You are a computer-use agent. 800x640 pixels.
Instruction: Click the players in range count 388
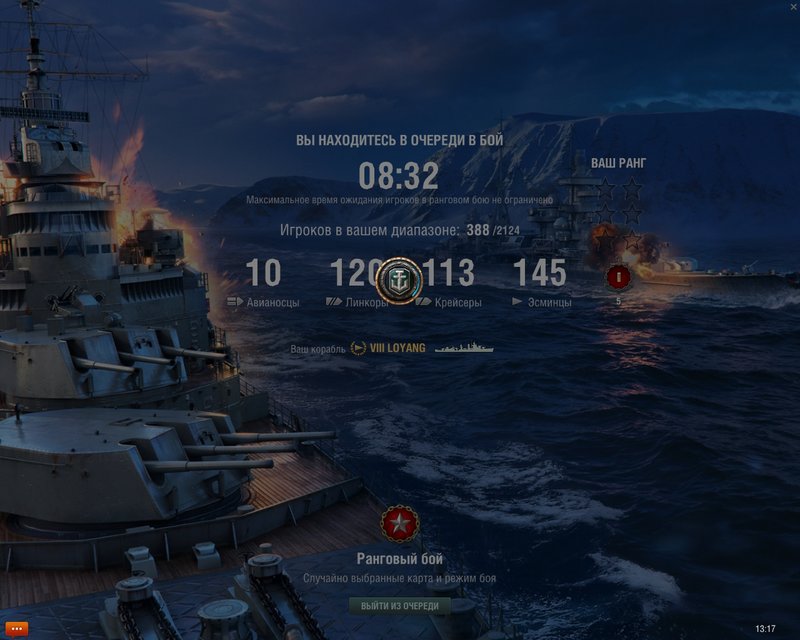[478, 230]
